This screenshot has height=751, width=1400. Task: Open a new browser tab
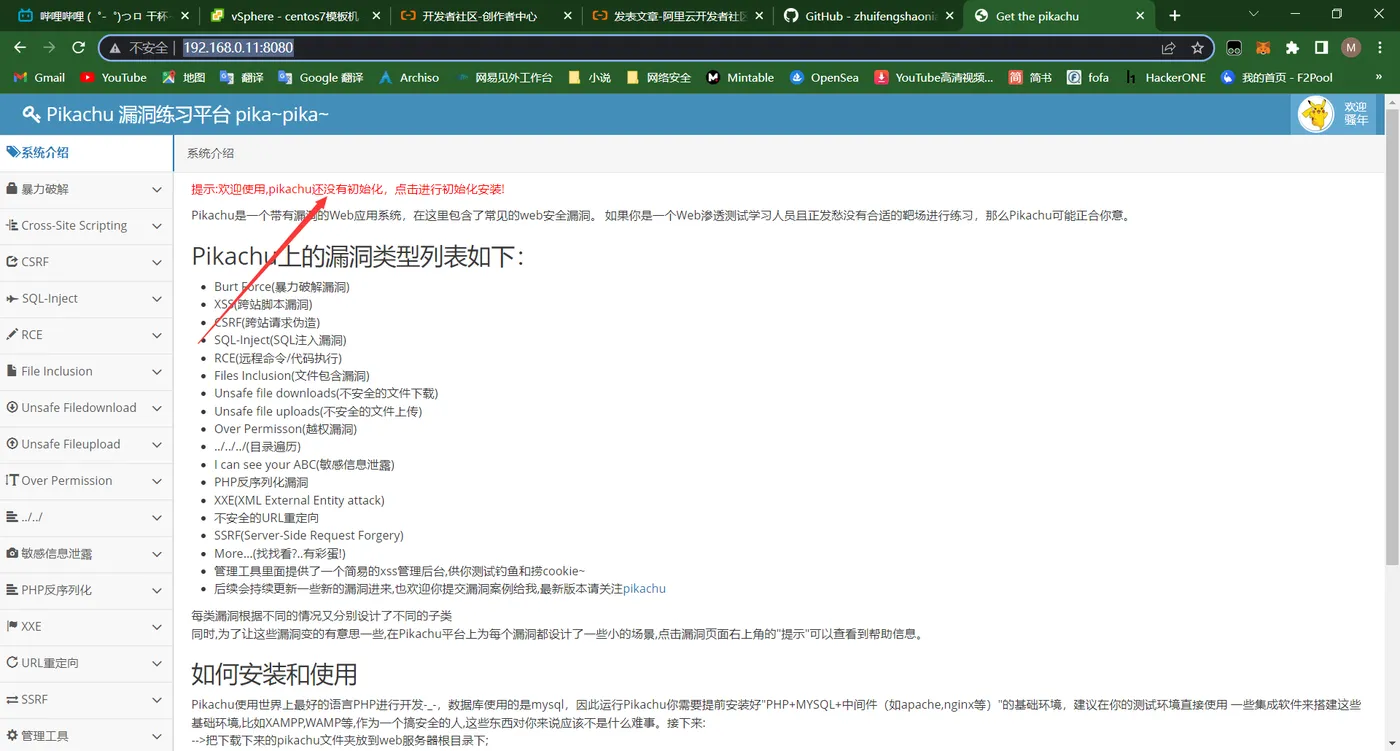pyautogui.click(x=1174, y=15)
